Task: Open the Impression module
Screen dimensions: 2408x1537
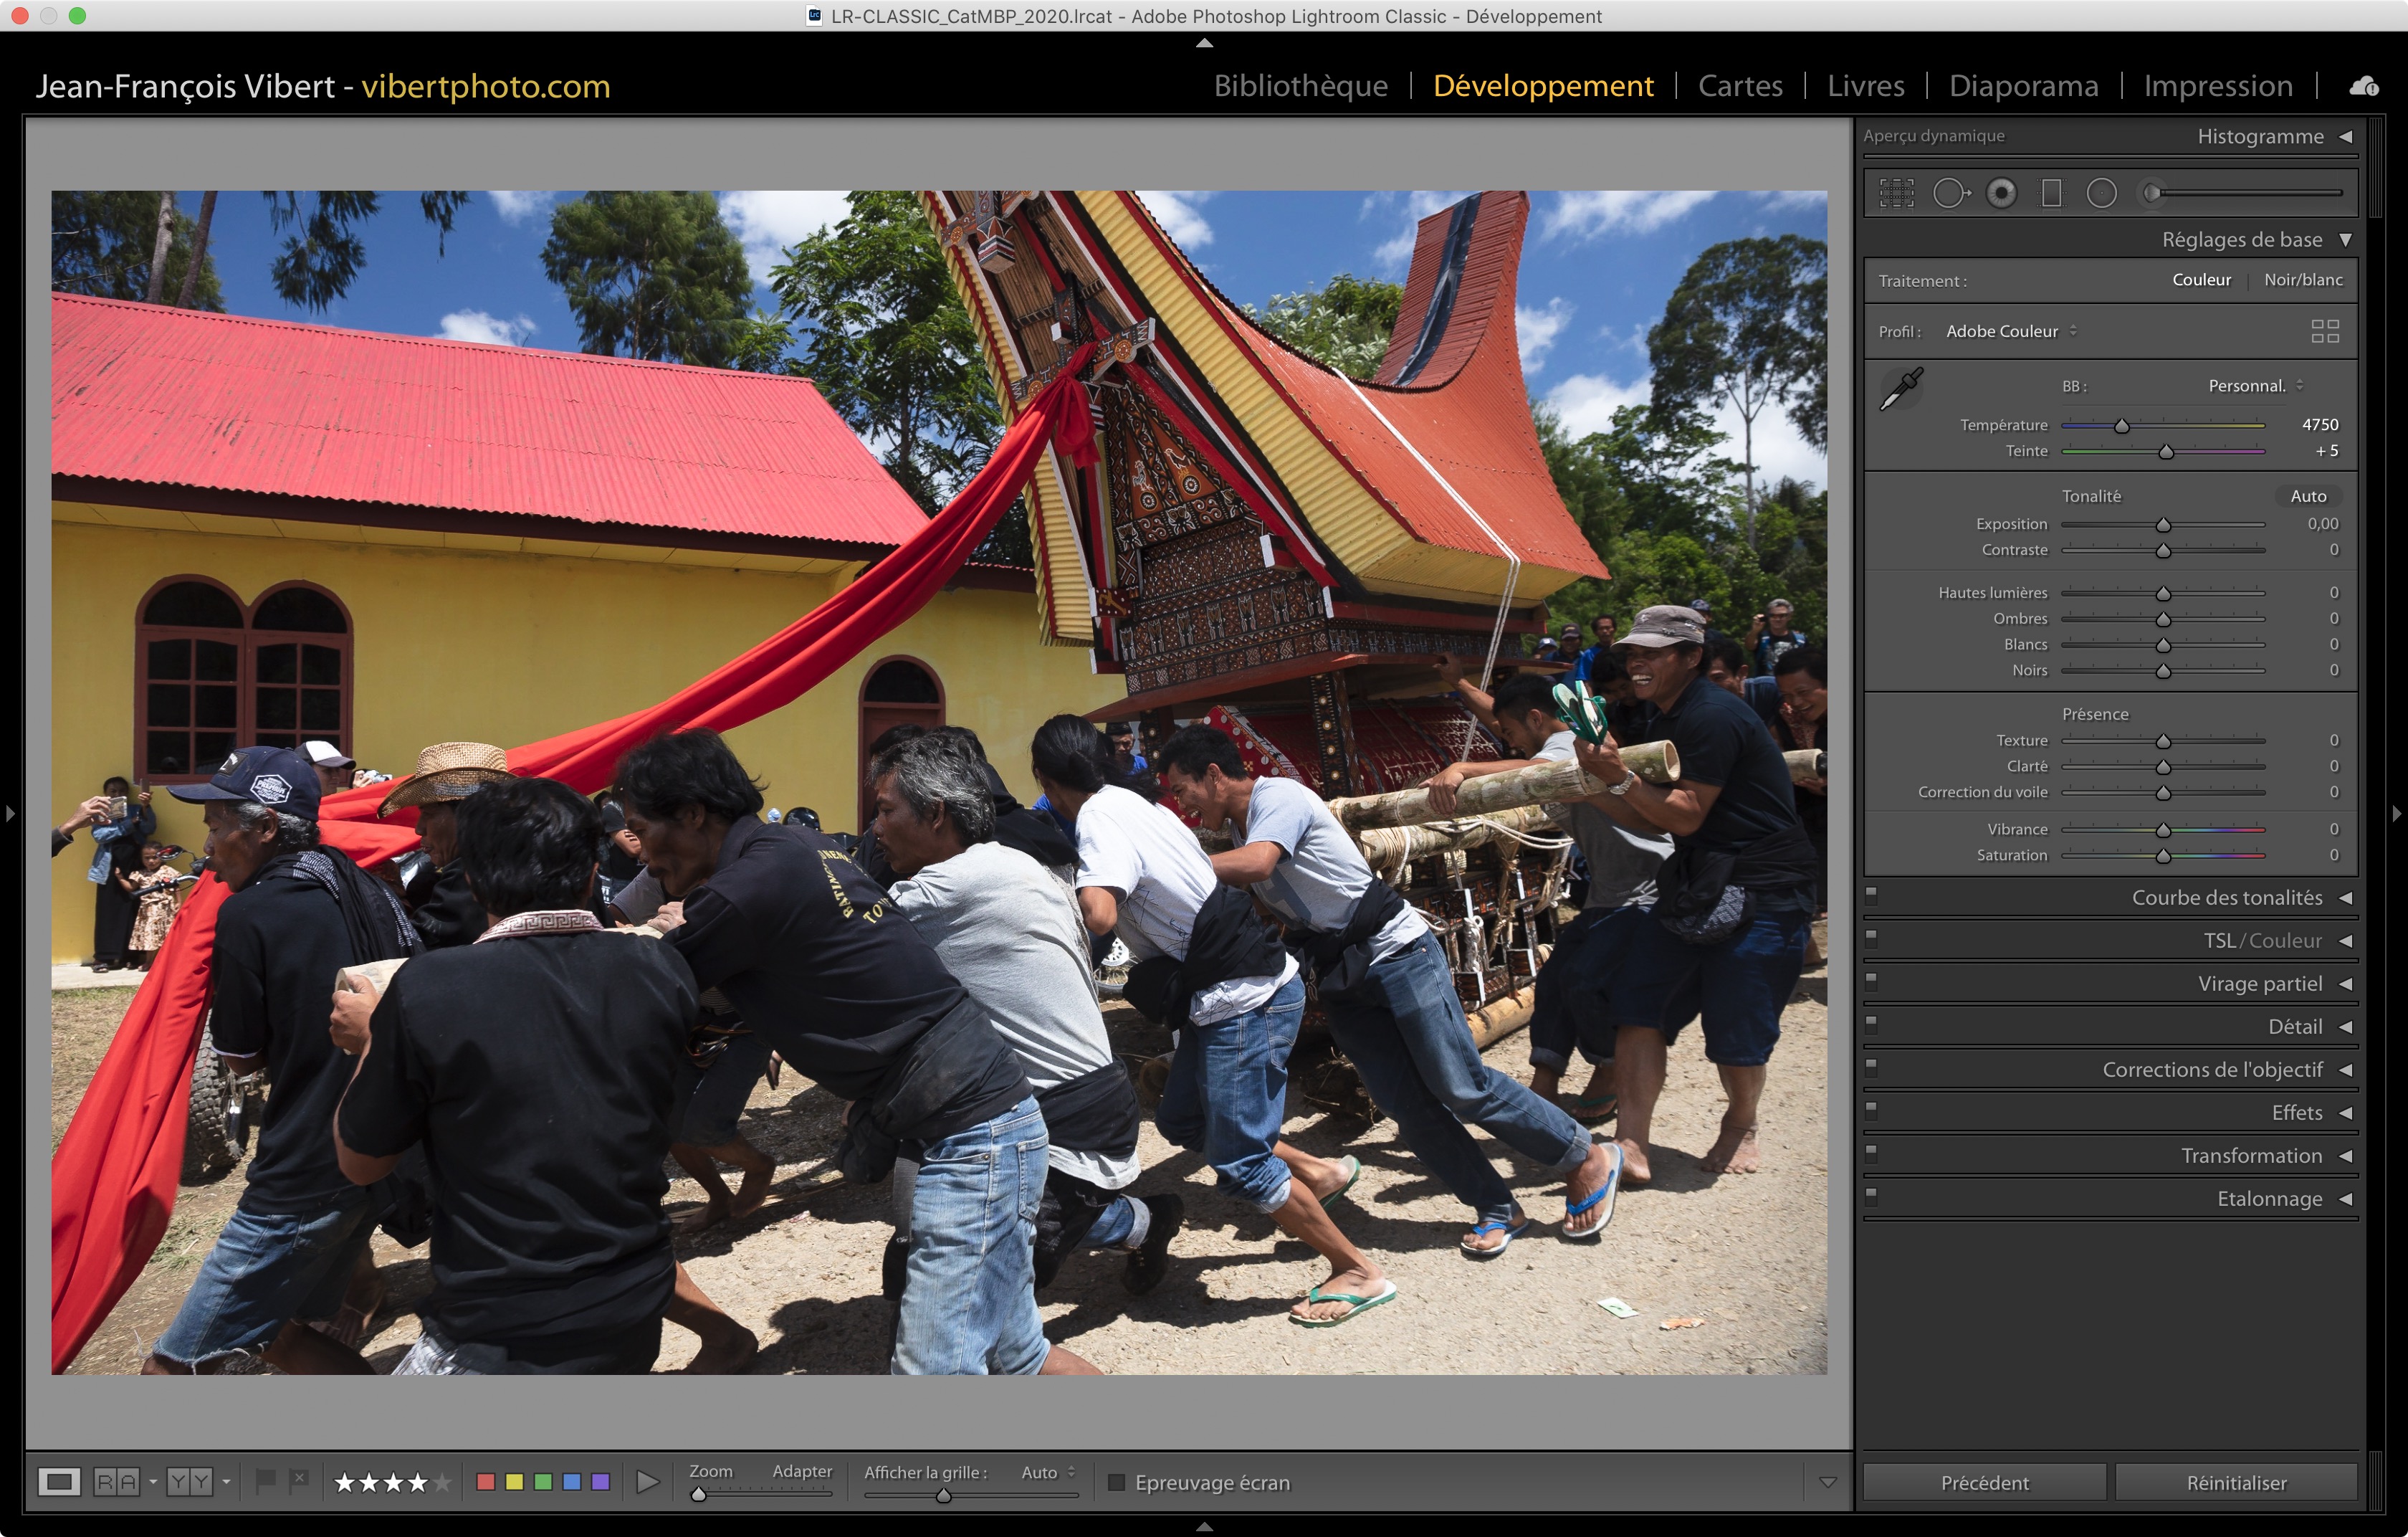Action: pyautogui.click(x=2217, y=86)
